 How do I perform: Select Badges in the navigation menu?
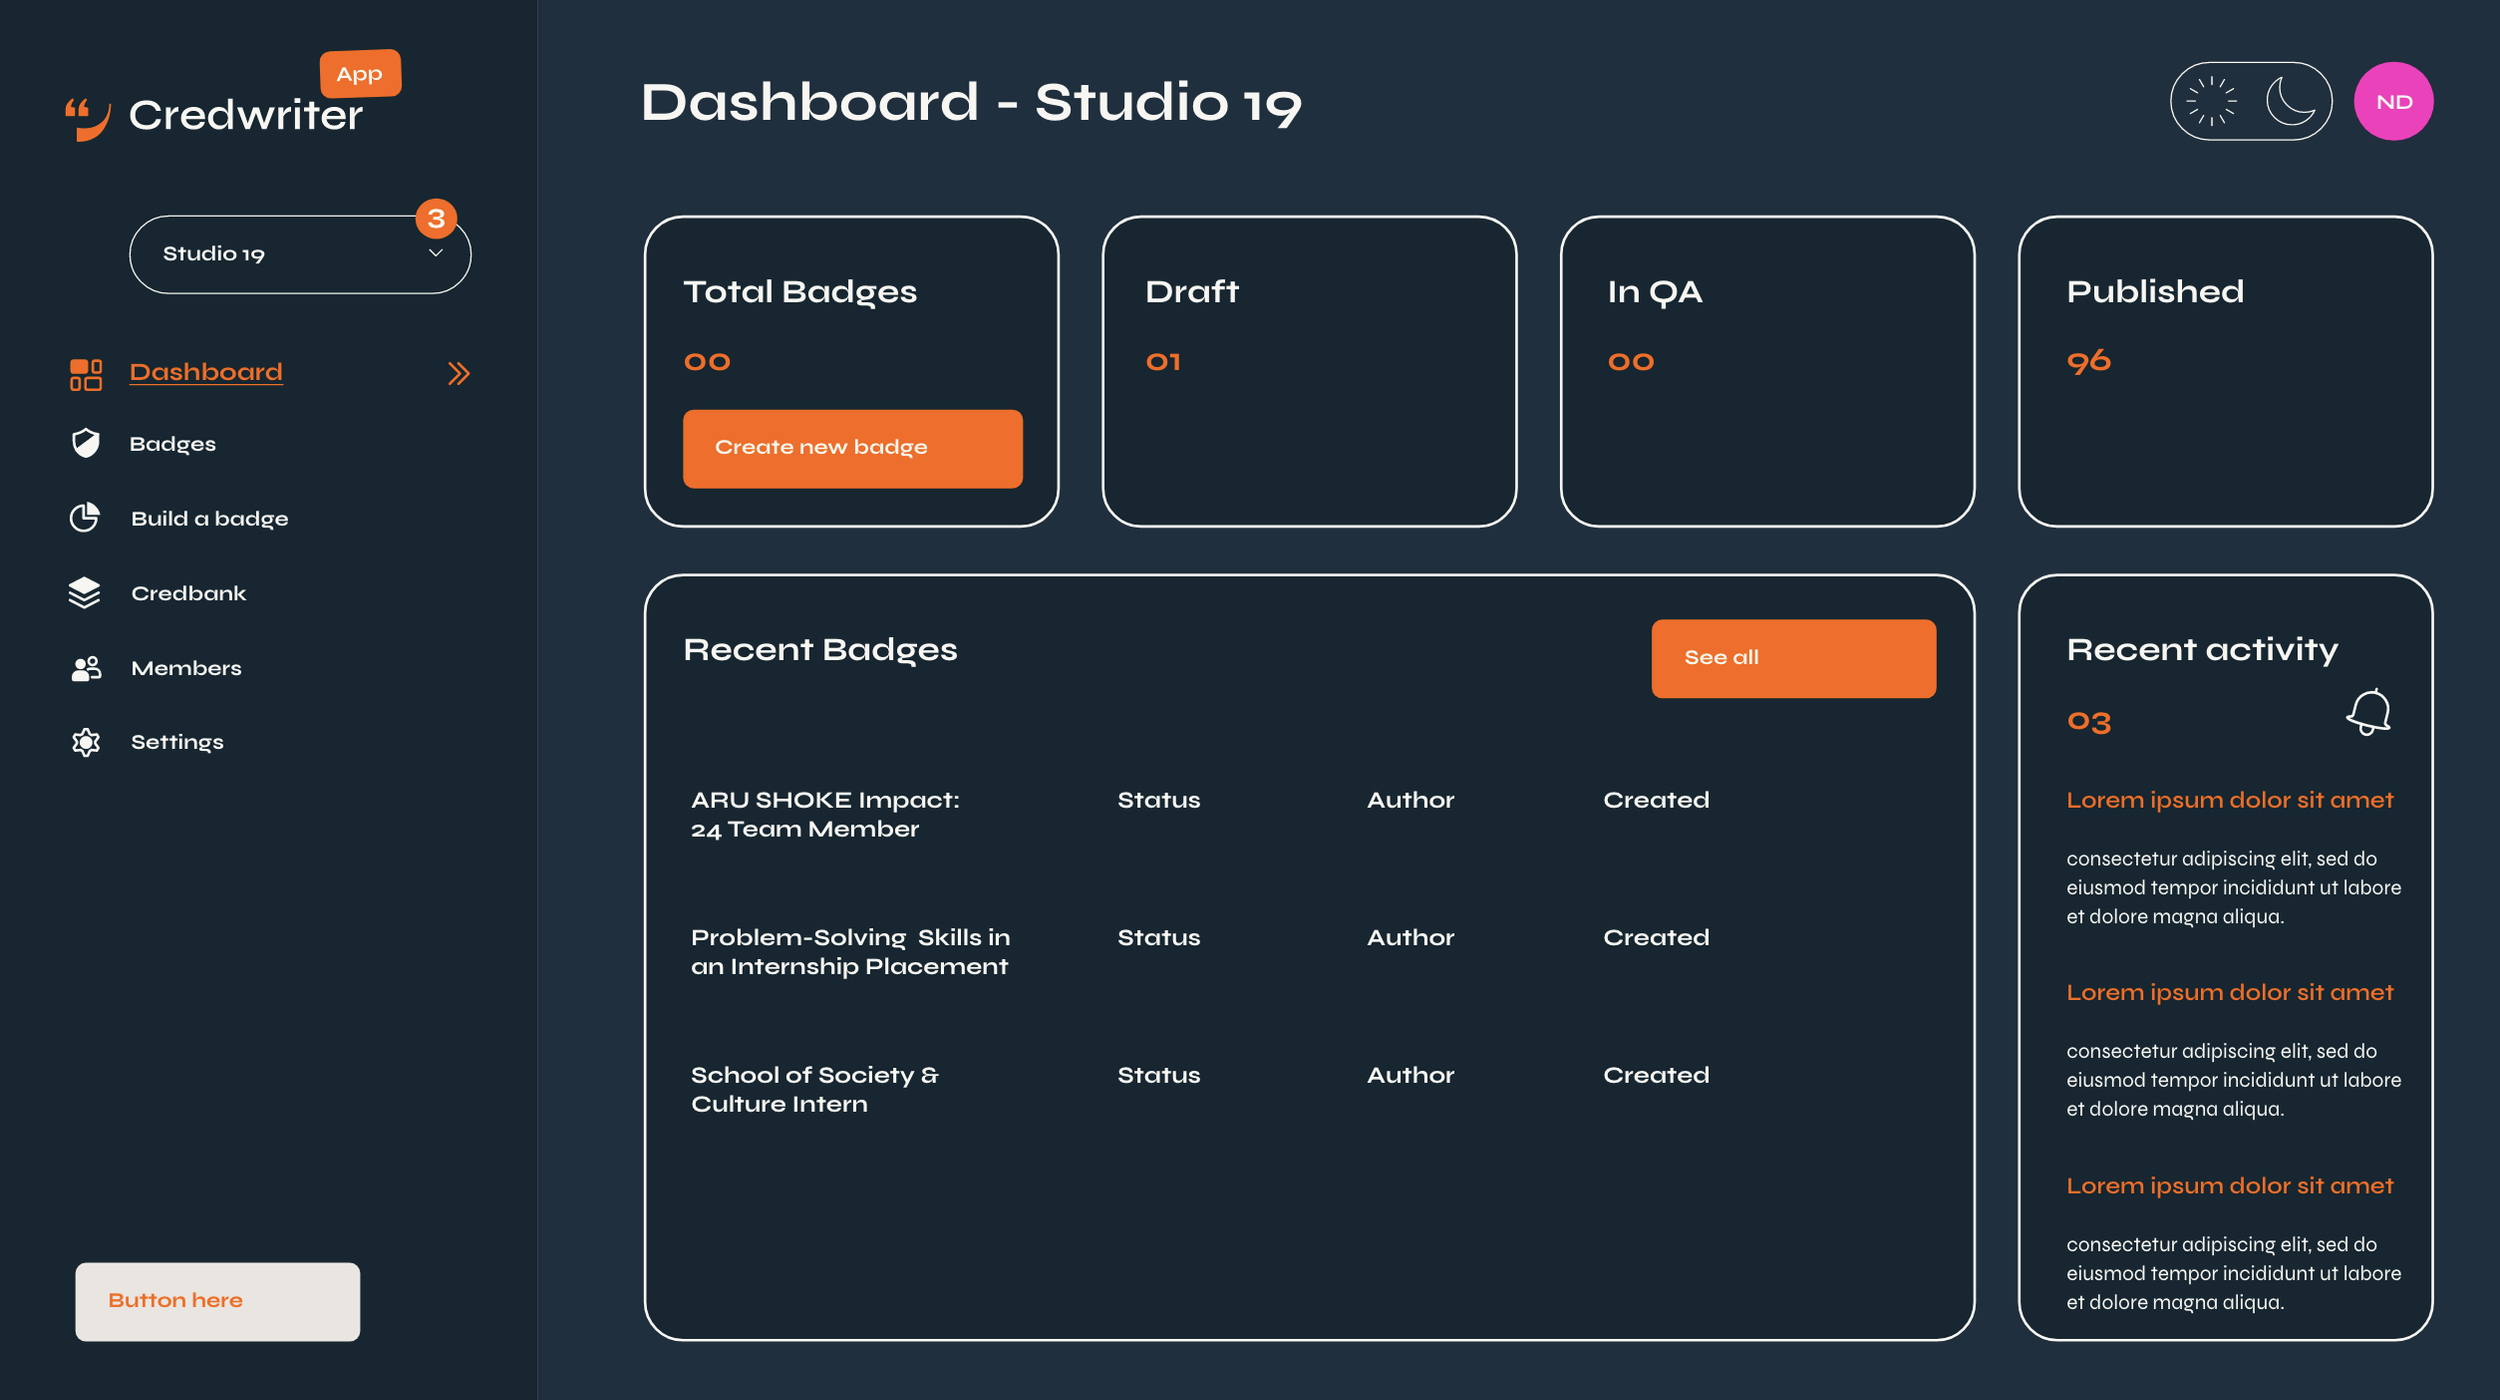point(172,443)
